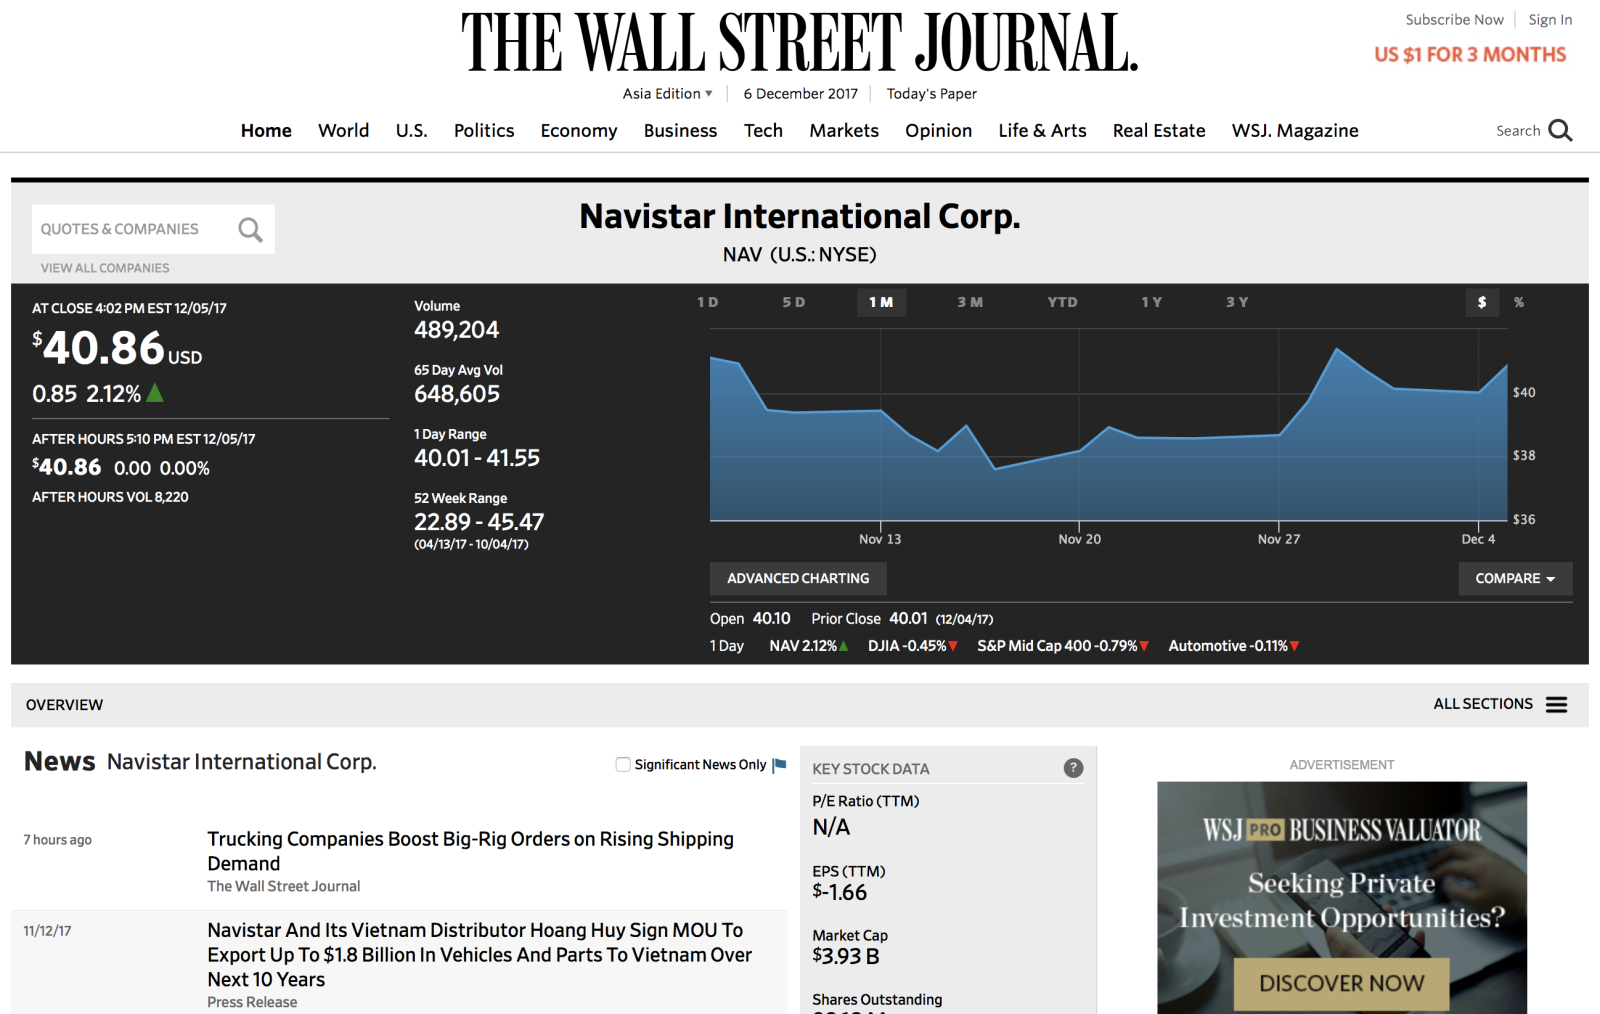Click the US $1 for 3 months offer
The image size is (1600, 1014).
pyautogui.click(x=1470, y=55)
